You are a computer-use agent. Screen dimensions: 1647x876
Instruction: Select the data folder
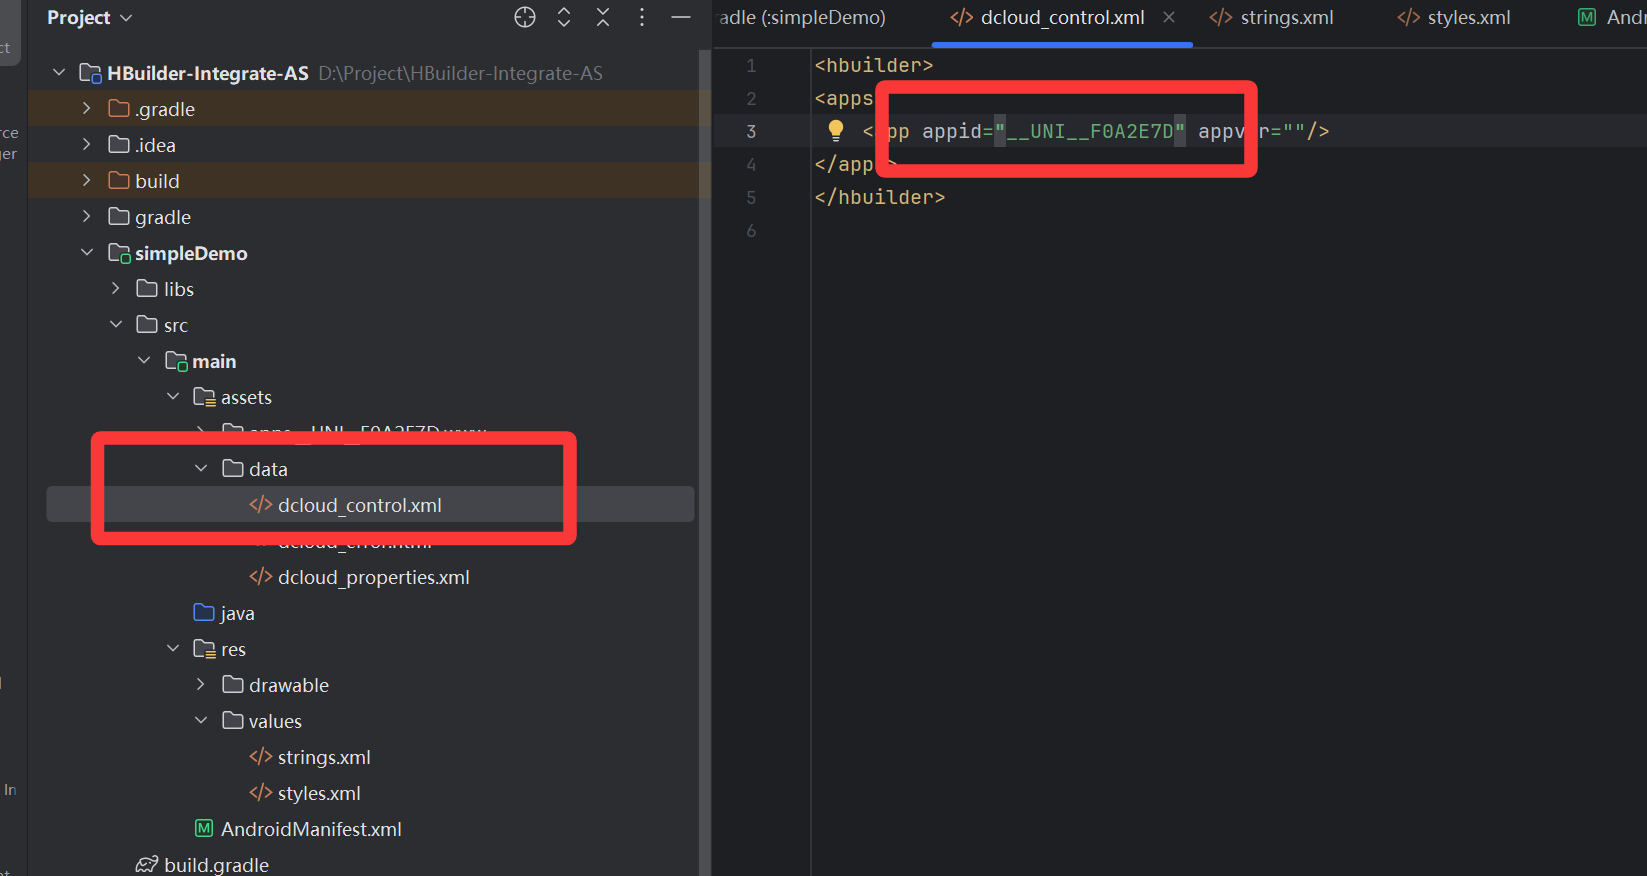[x=268, y=469]
